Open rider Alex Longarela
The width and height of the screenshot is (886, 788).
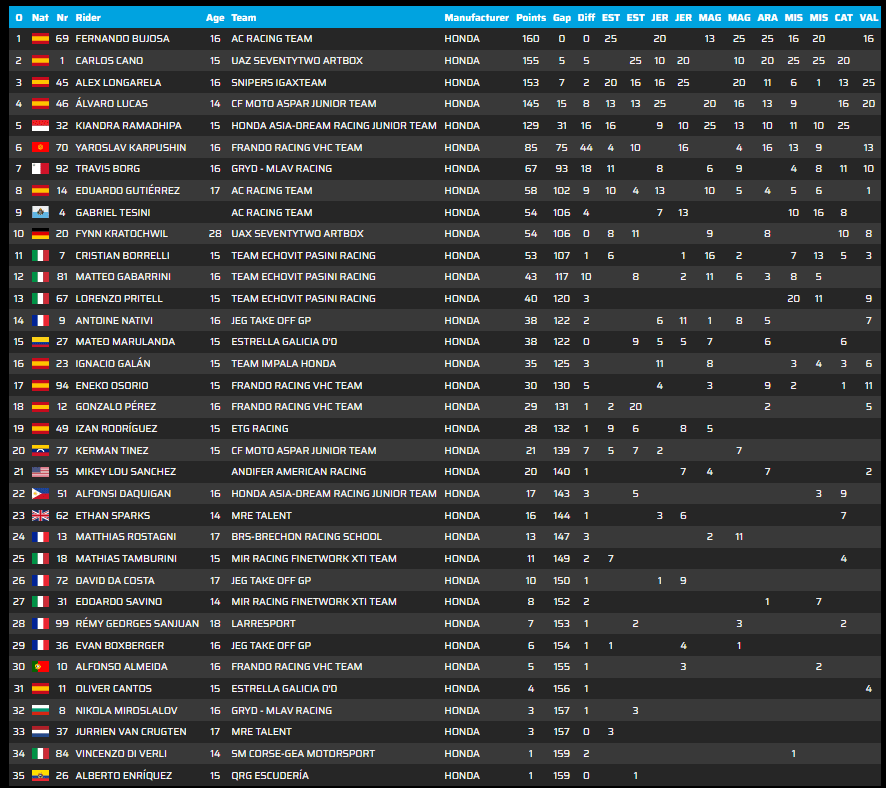coord(118,82)
